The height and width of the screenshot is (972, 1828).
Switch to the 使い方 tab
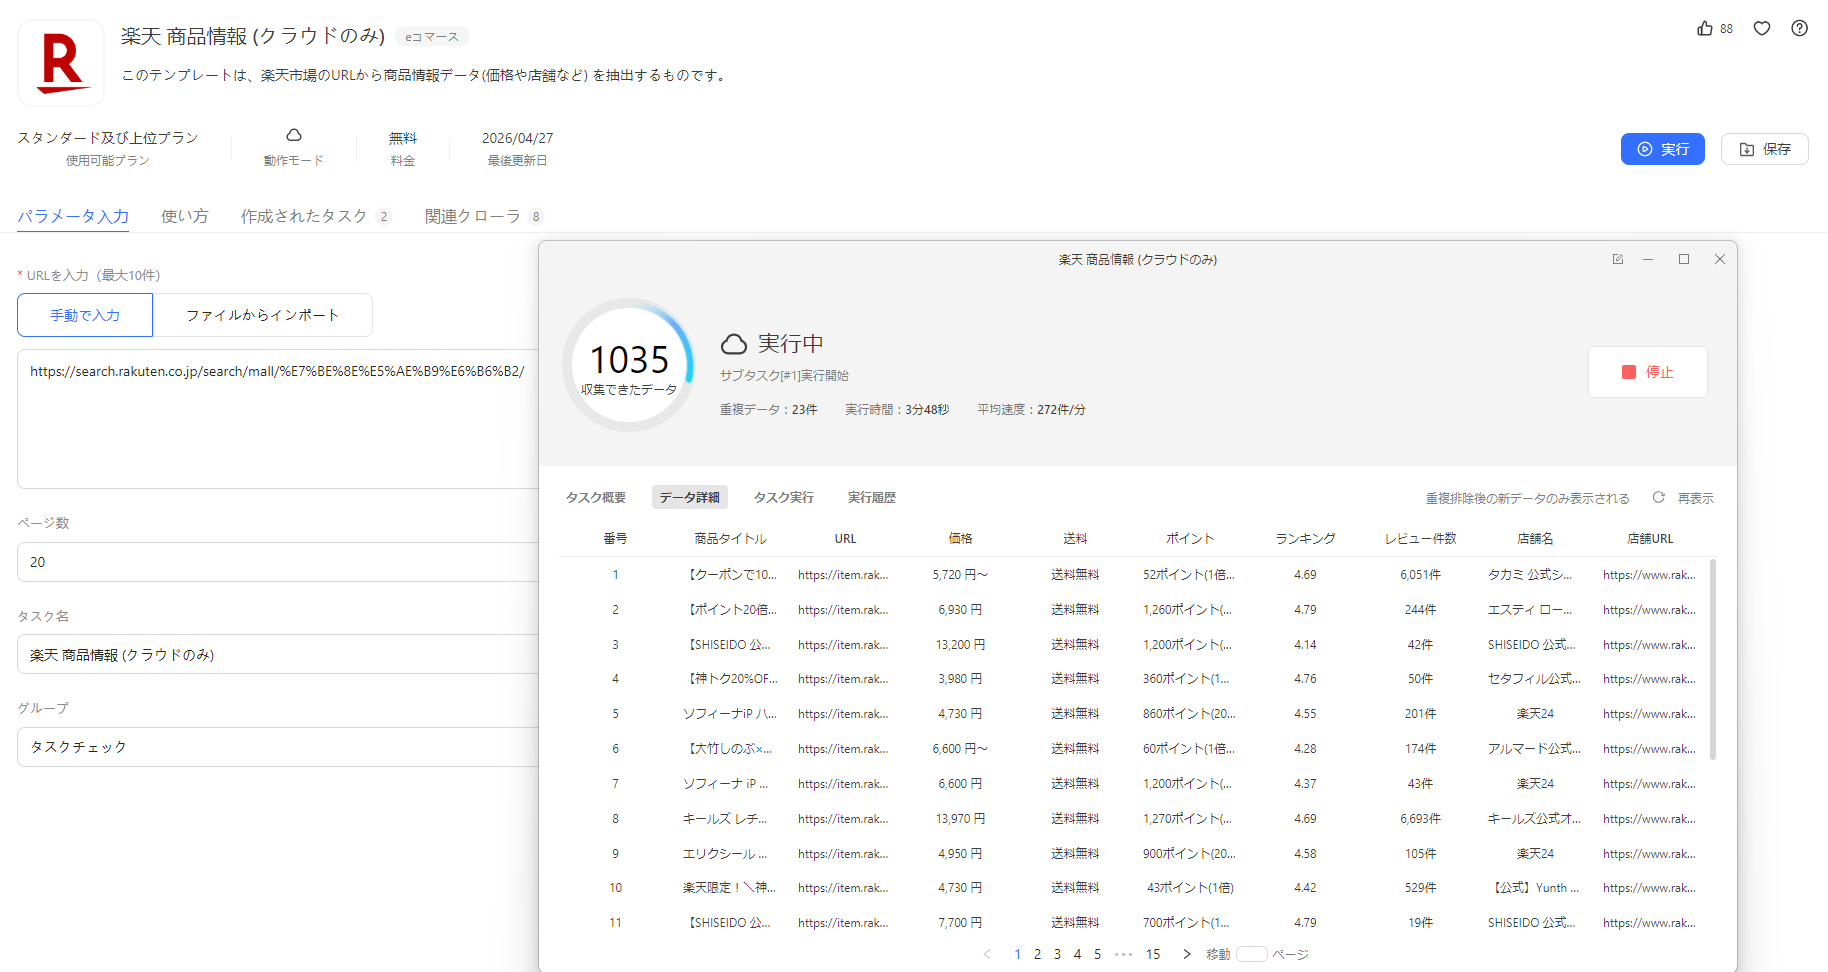[185, 216]
